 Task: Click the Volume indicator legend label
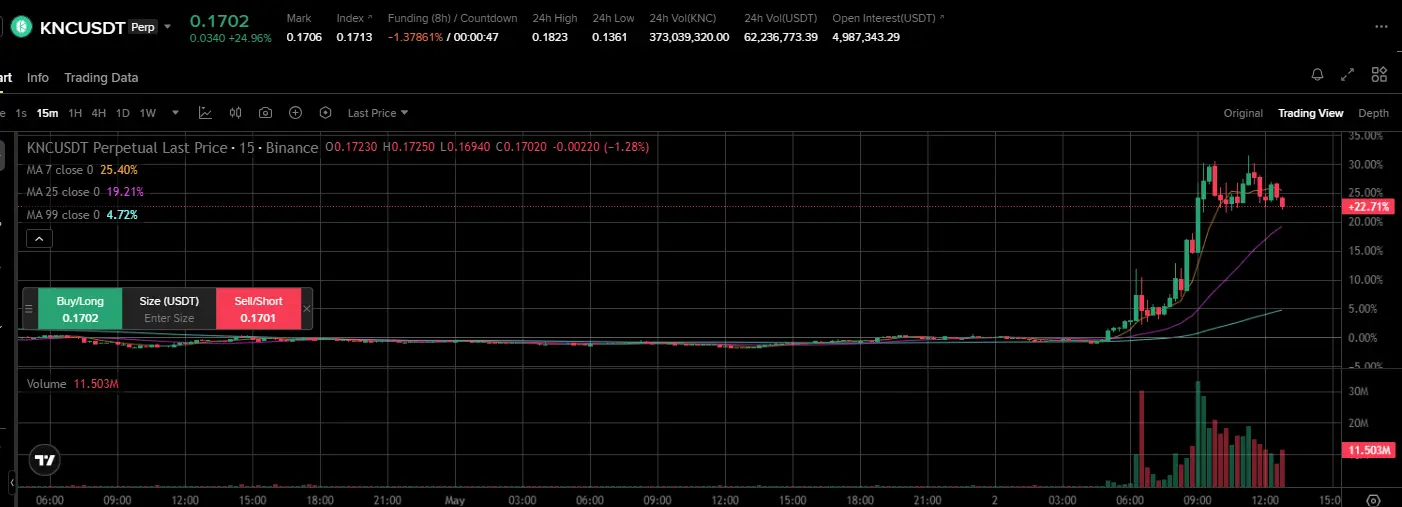(x=46, y=384)
